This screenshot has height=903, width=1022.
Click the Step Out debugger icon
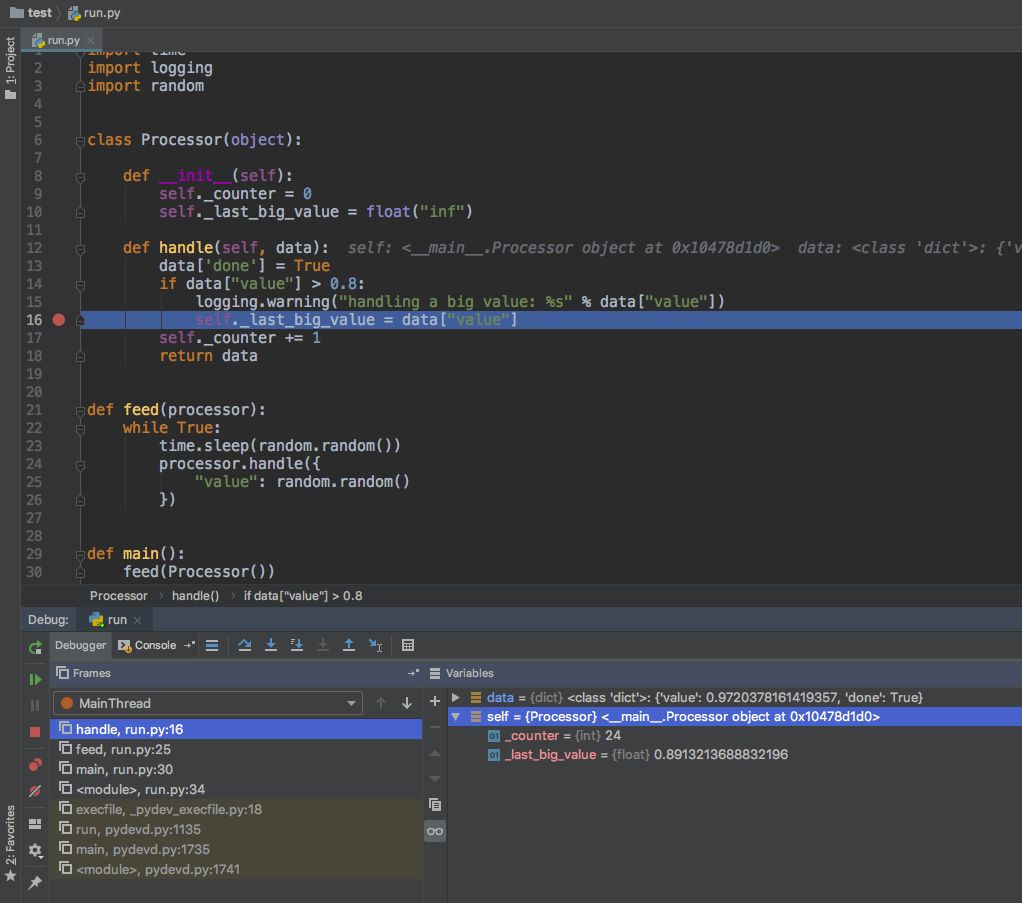[x=349, y=645]
